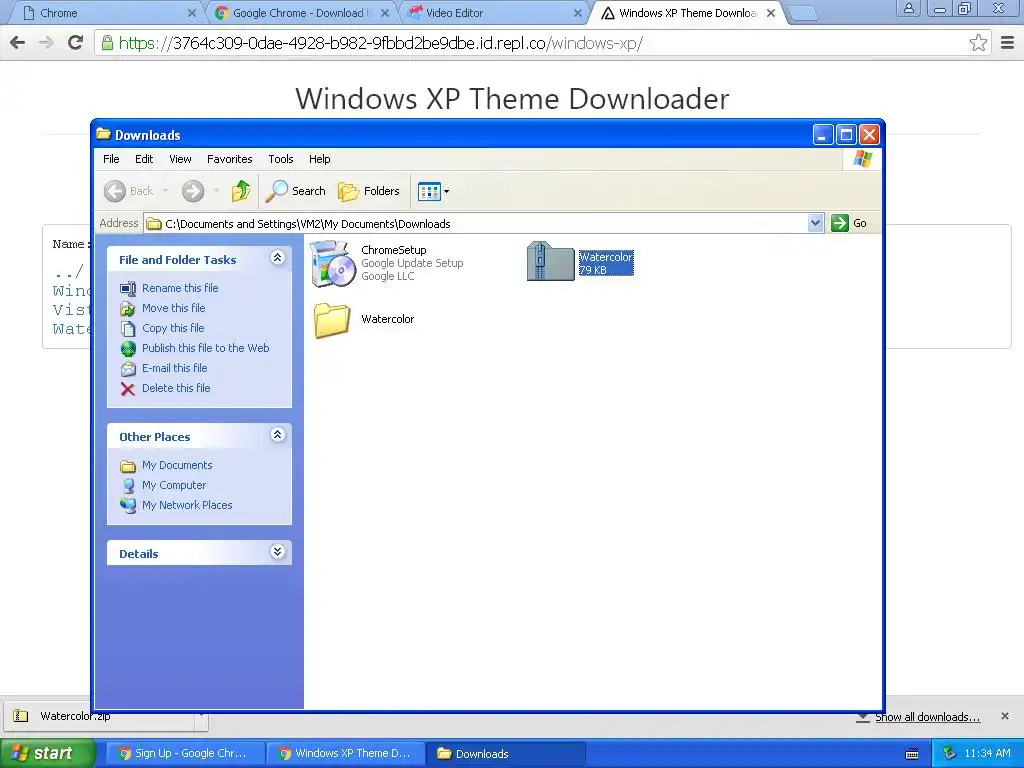This screenshot has height=768, width=1024.
Task: Click the on-screen keyboard tray icon
Action: (912, 754)
